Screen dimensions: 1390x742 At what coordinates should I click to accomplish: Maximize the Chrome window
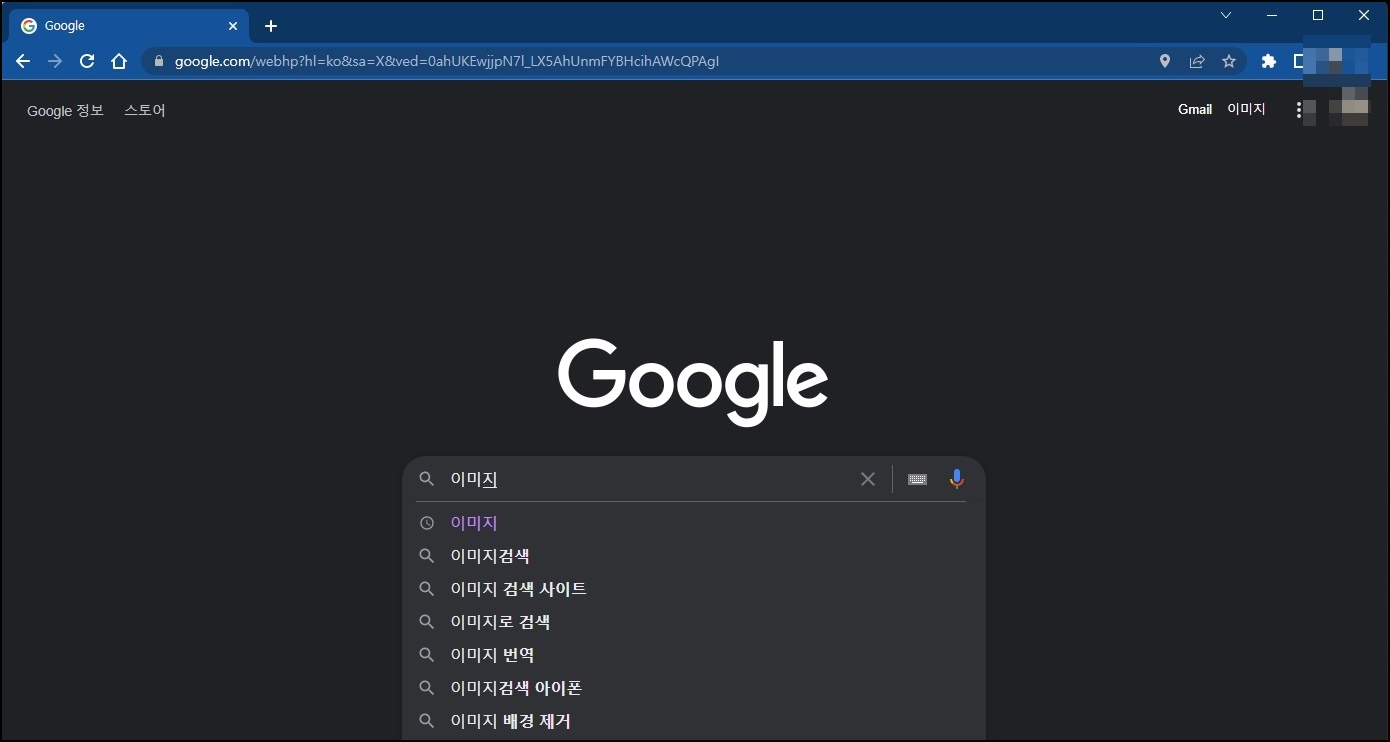[x=1318, y=15]
